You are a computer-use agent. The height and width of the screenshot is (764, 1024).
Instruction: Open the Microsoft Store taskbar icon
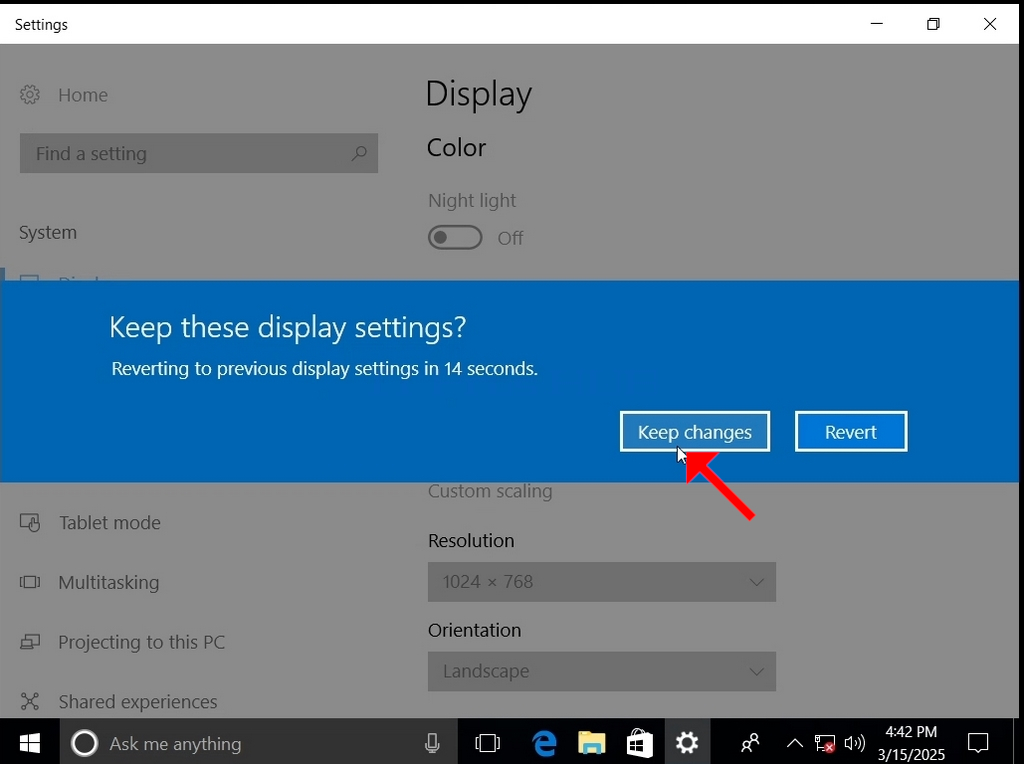(x=639, y=743)
